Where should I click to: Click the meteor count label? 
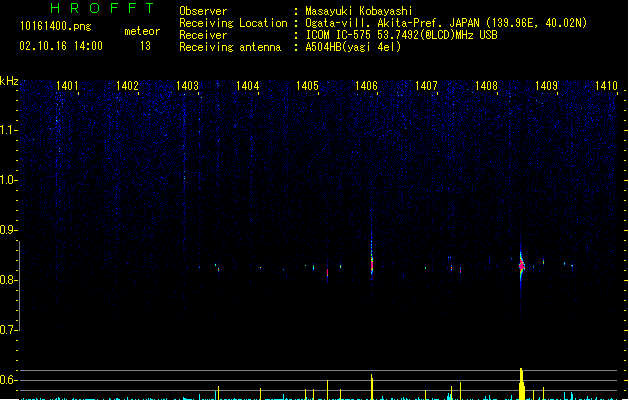(x=142, y=31)
